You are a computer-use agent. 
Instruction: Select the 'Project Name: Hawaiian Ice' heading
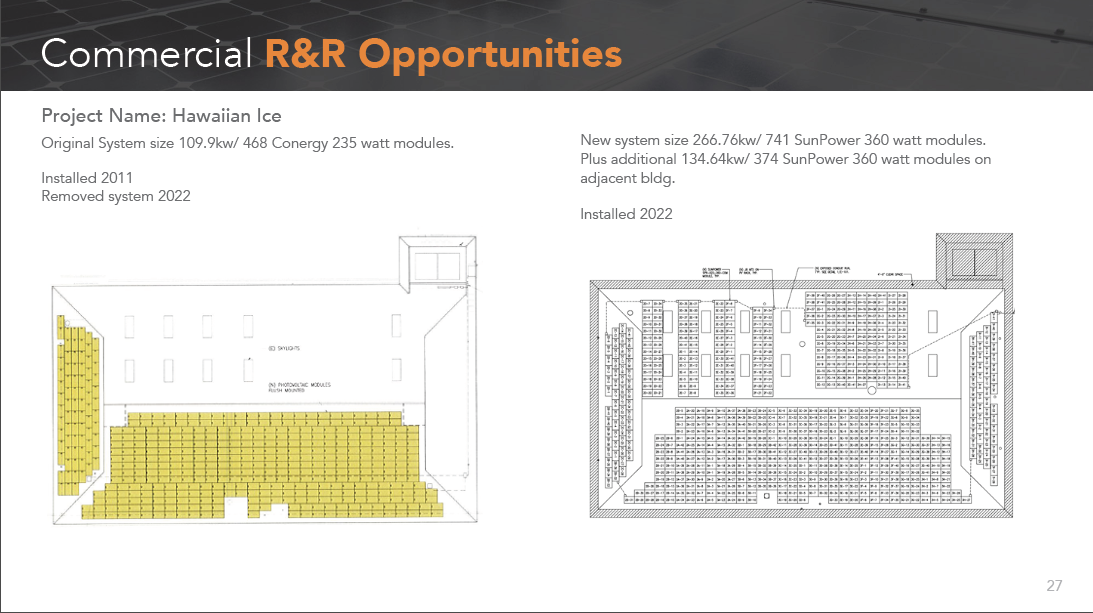161,116
